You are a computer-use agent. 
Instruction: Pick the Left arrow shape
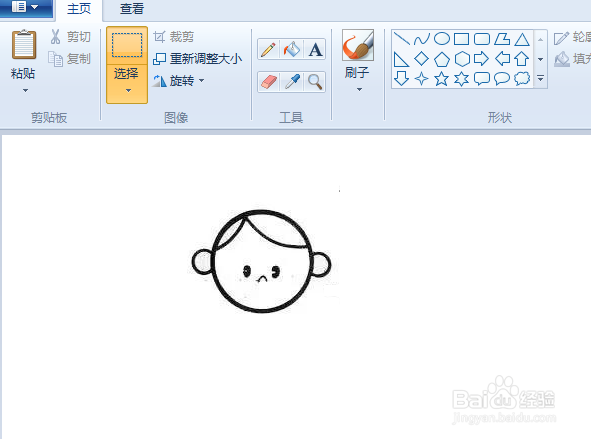502,59
